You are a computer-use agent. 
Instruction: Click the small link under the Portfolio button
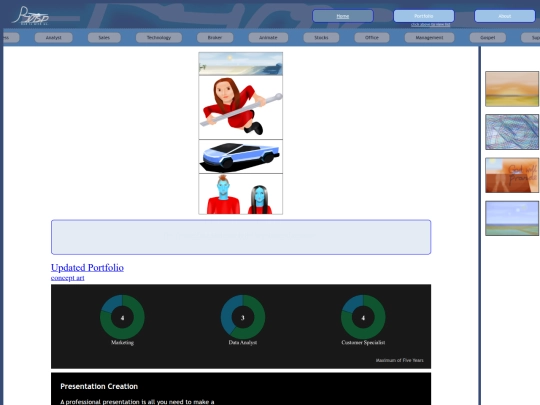[x=430, y=25]
